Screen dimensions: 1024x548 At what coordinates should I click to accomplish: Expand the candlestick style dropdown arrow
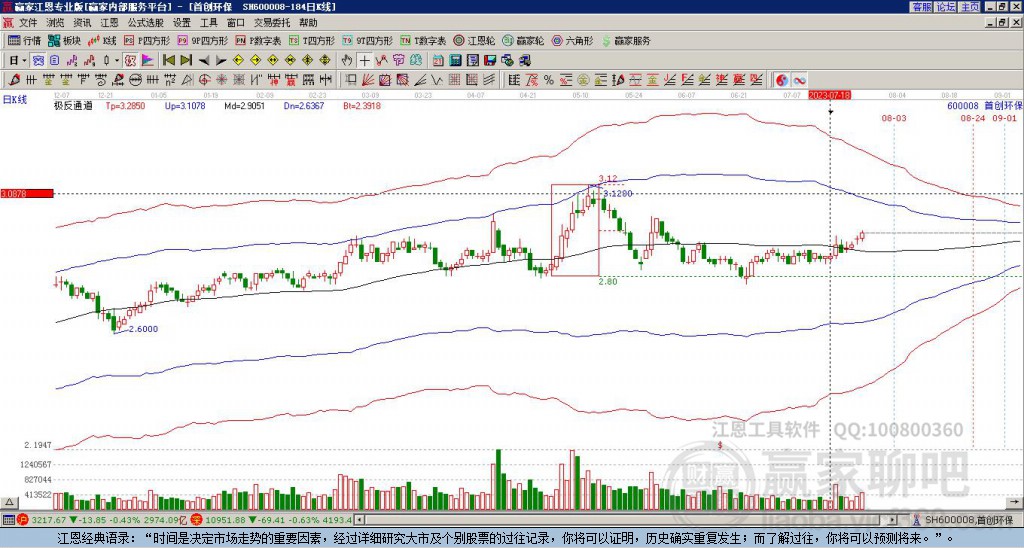[x=117, y=61]
